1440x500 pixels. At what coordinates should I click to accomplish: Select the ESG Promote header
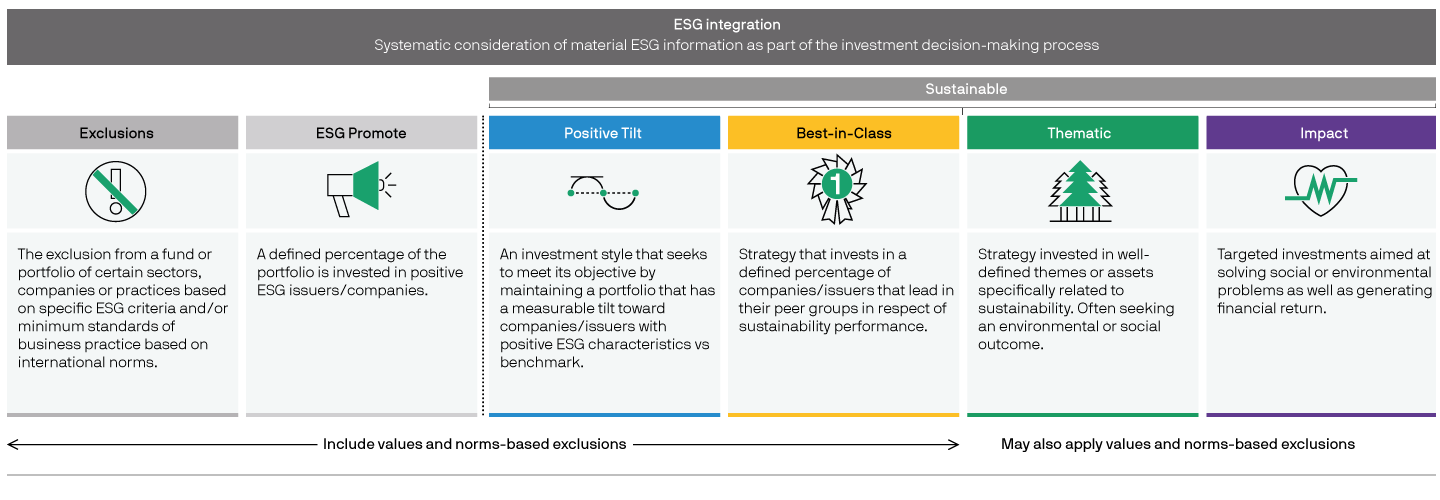click(x=362, y=133)
